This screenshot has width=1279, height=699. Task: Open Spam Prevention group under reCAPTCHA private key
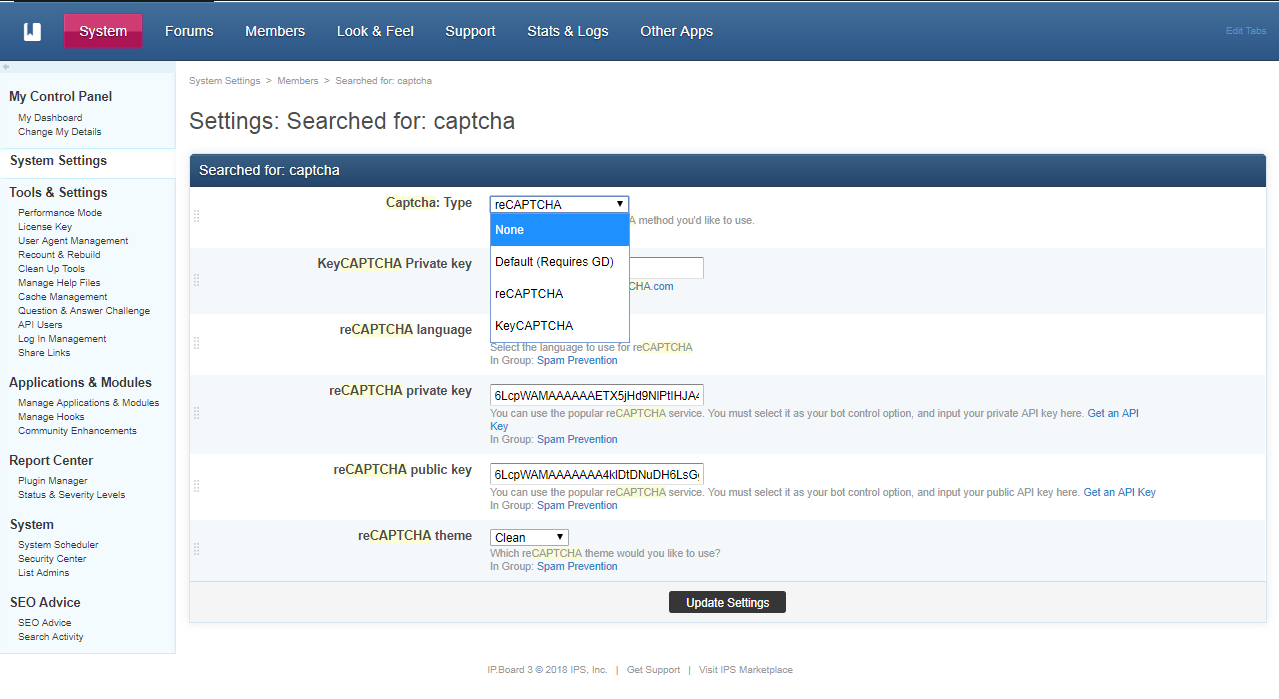point(577,439)
